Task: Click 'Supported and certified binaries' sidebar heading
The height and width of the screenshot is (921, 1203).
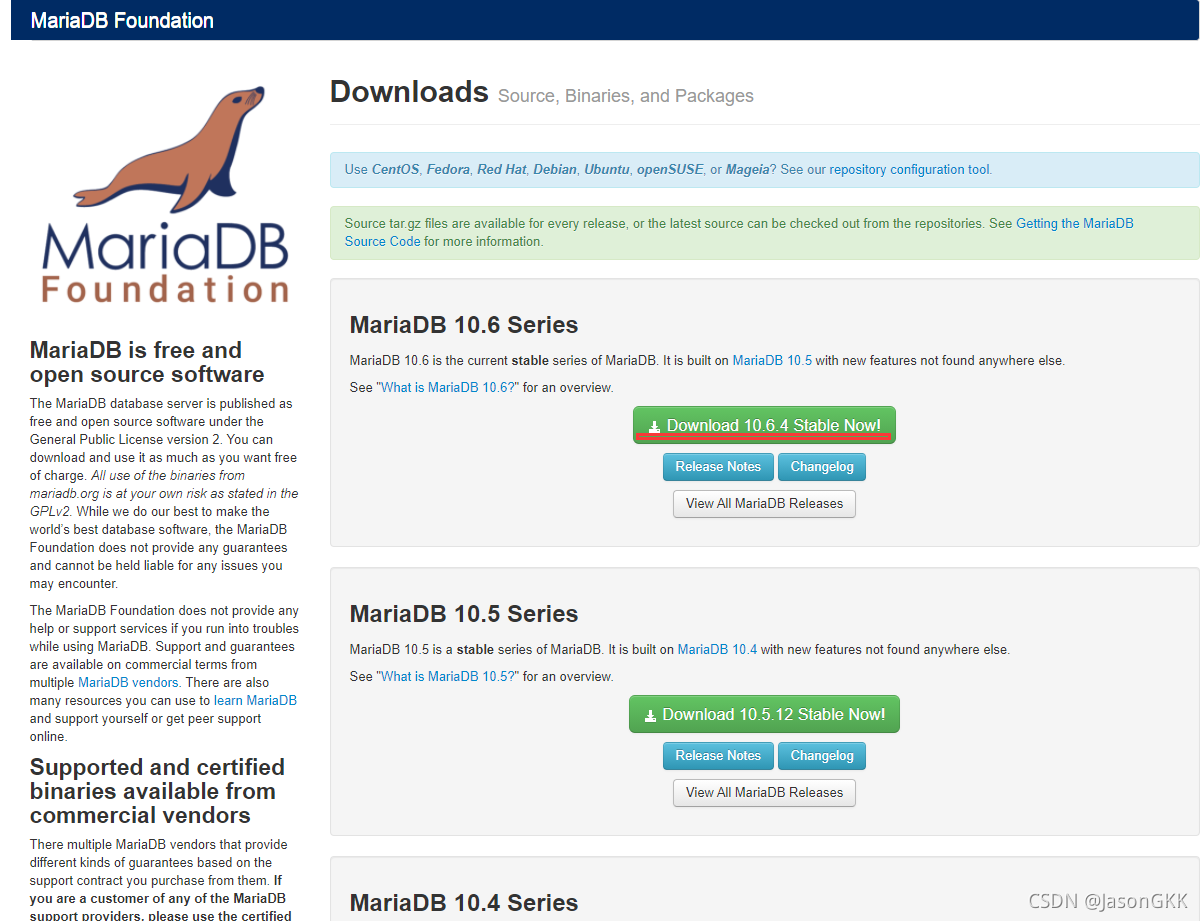Action: pos(157,791)
